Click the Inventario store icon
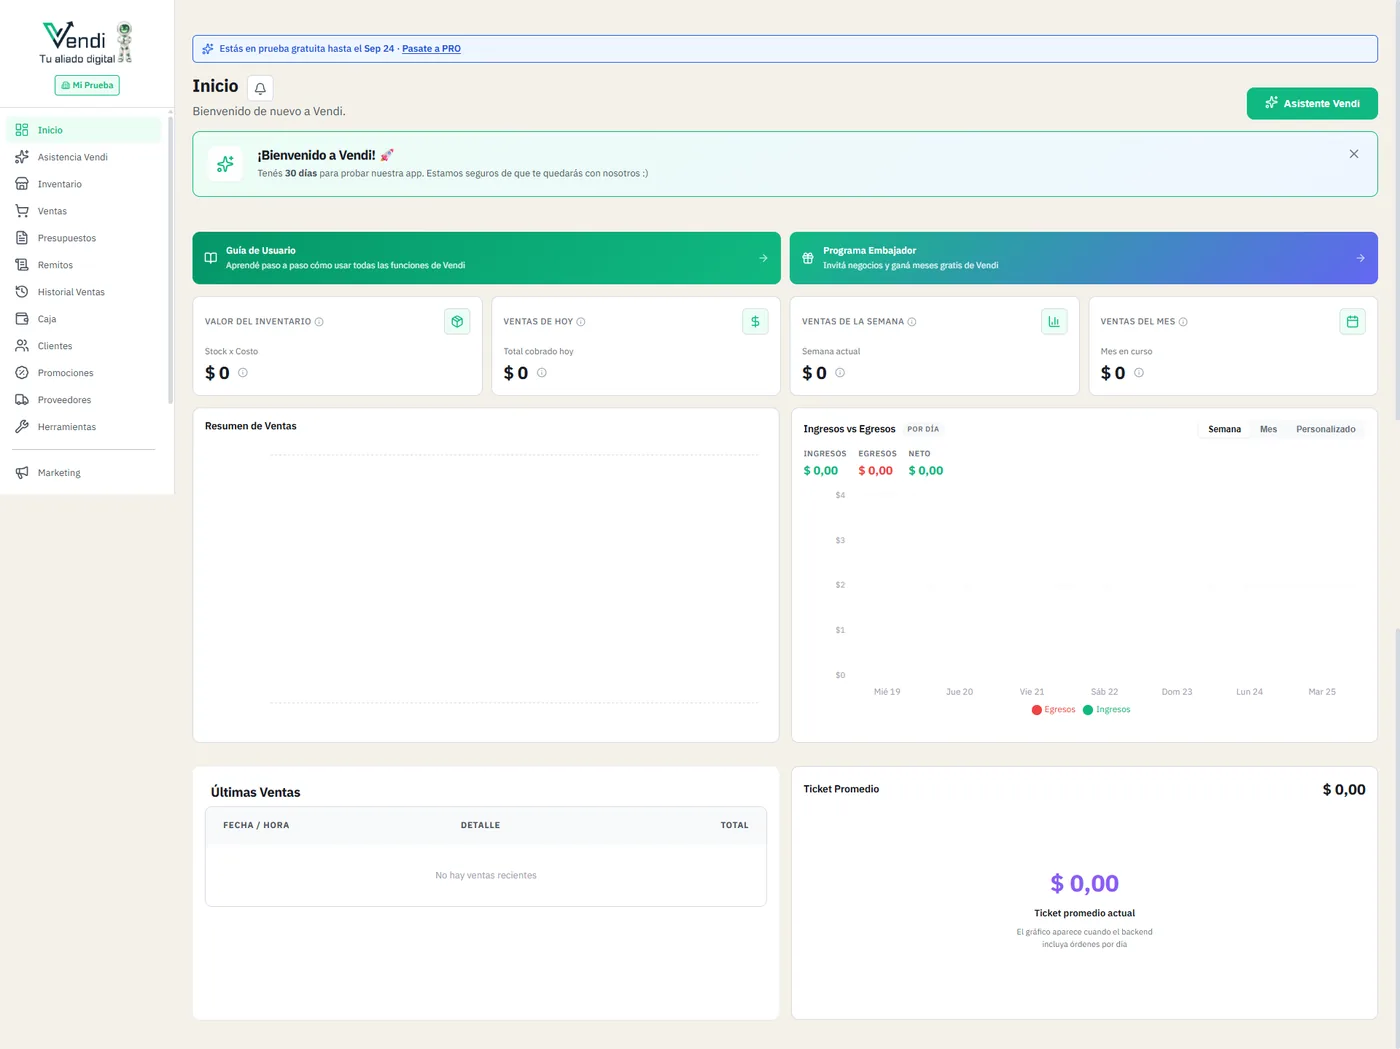The width and height of the screenshot is (1400, 1049). click(x=22, y=184)
